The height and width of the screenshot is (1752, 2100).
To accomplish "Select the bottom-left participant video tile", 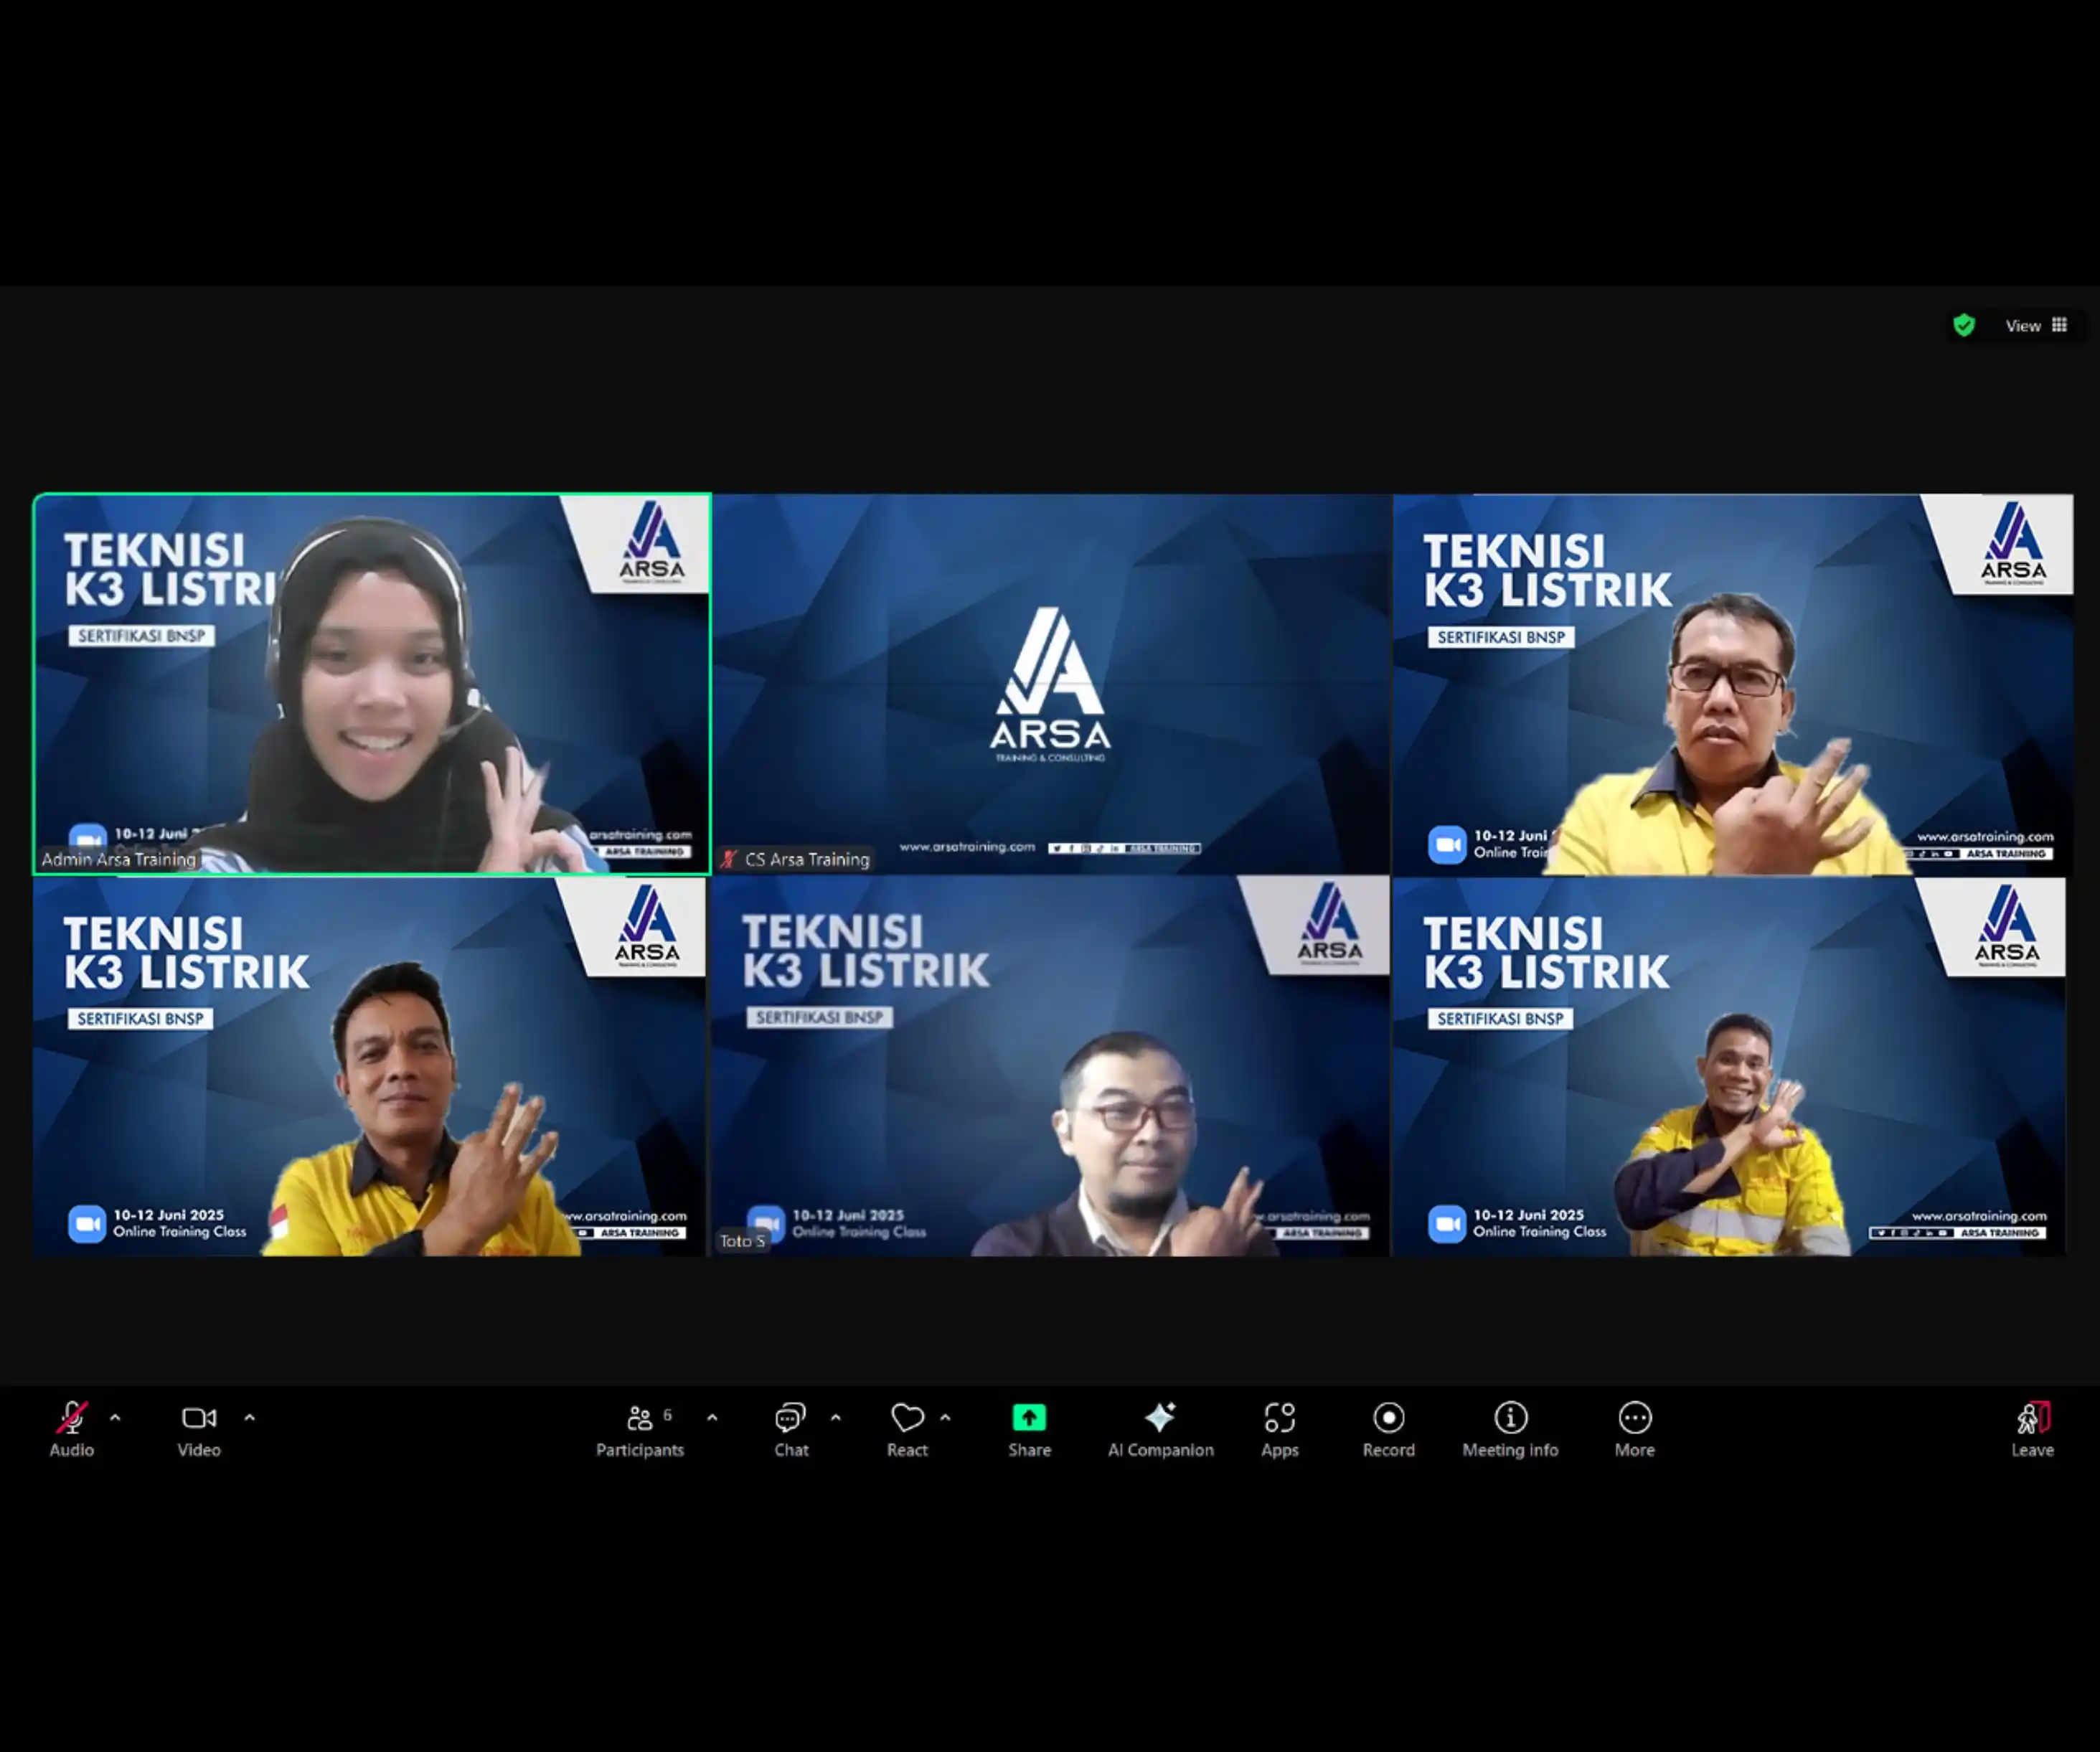I will 369,1066.
